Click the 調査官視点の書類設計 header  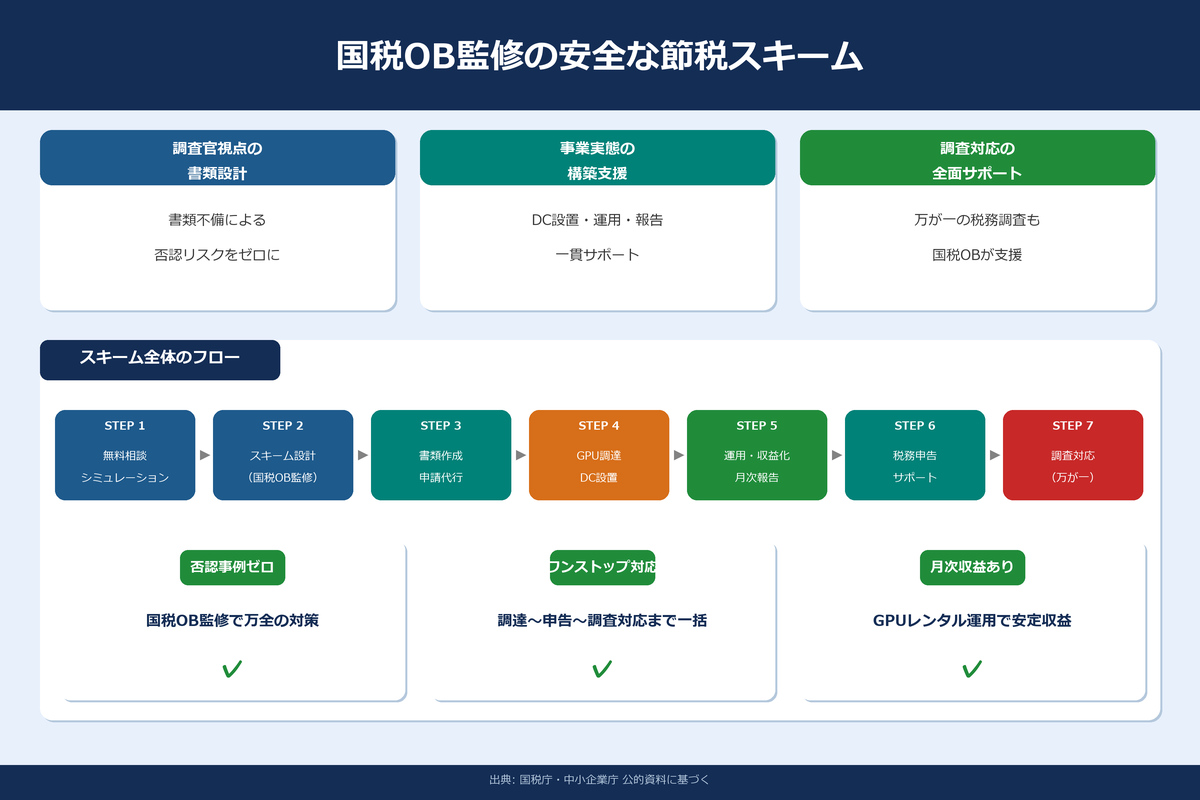tap(217, 159)
